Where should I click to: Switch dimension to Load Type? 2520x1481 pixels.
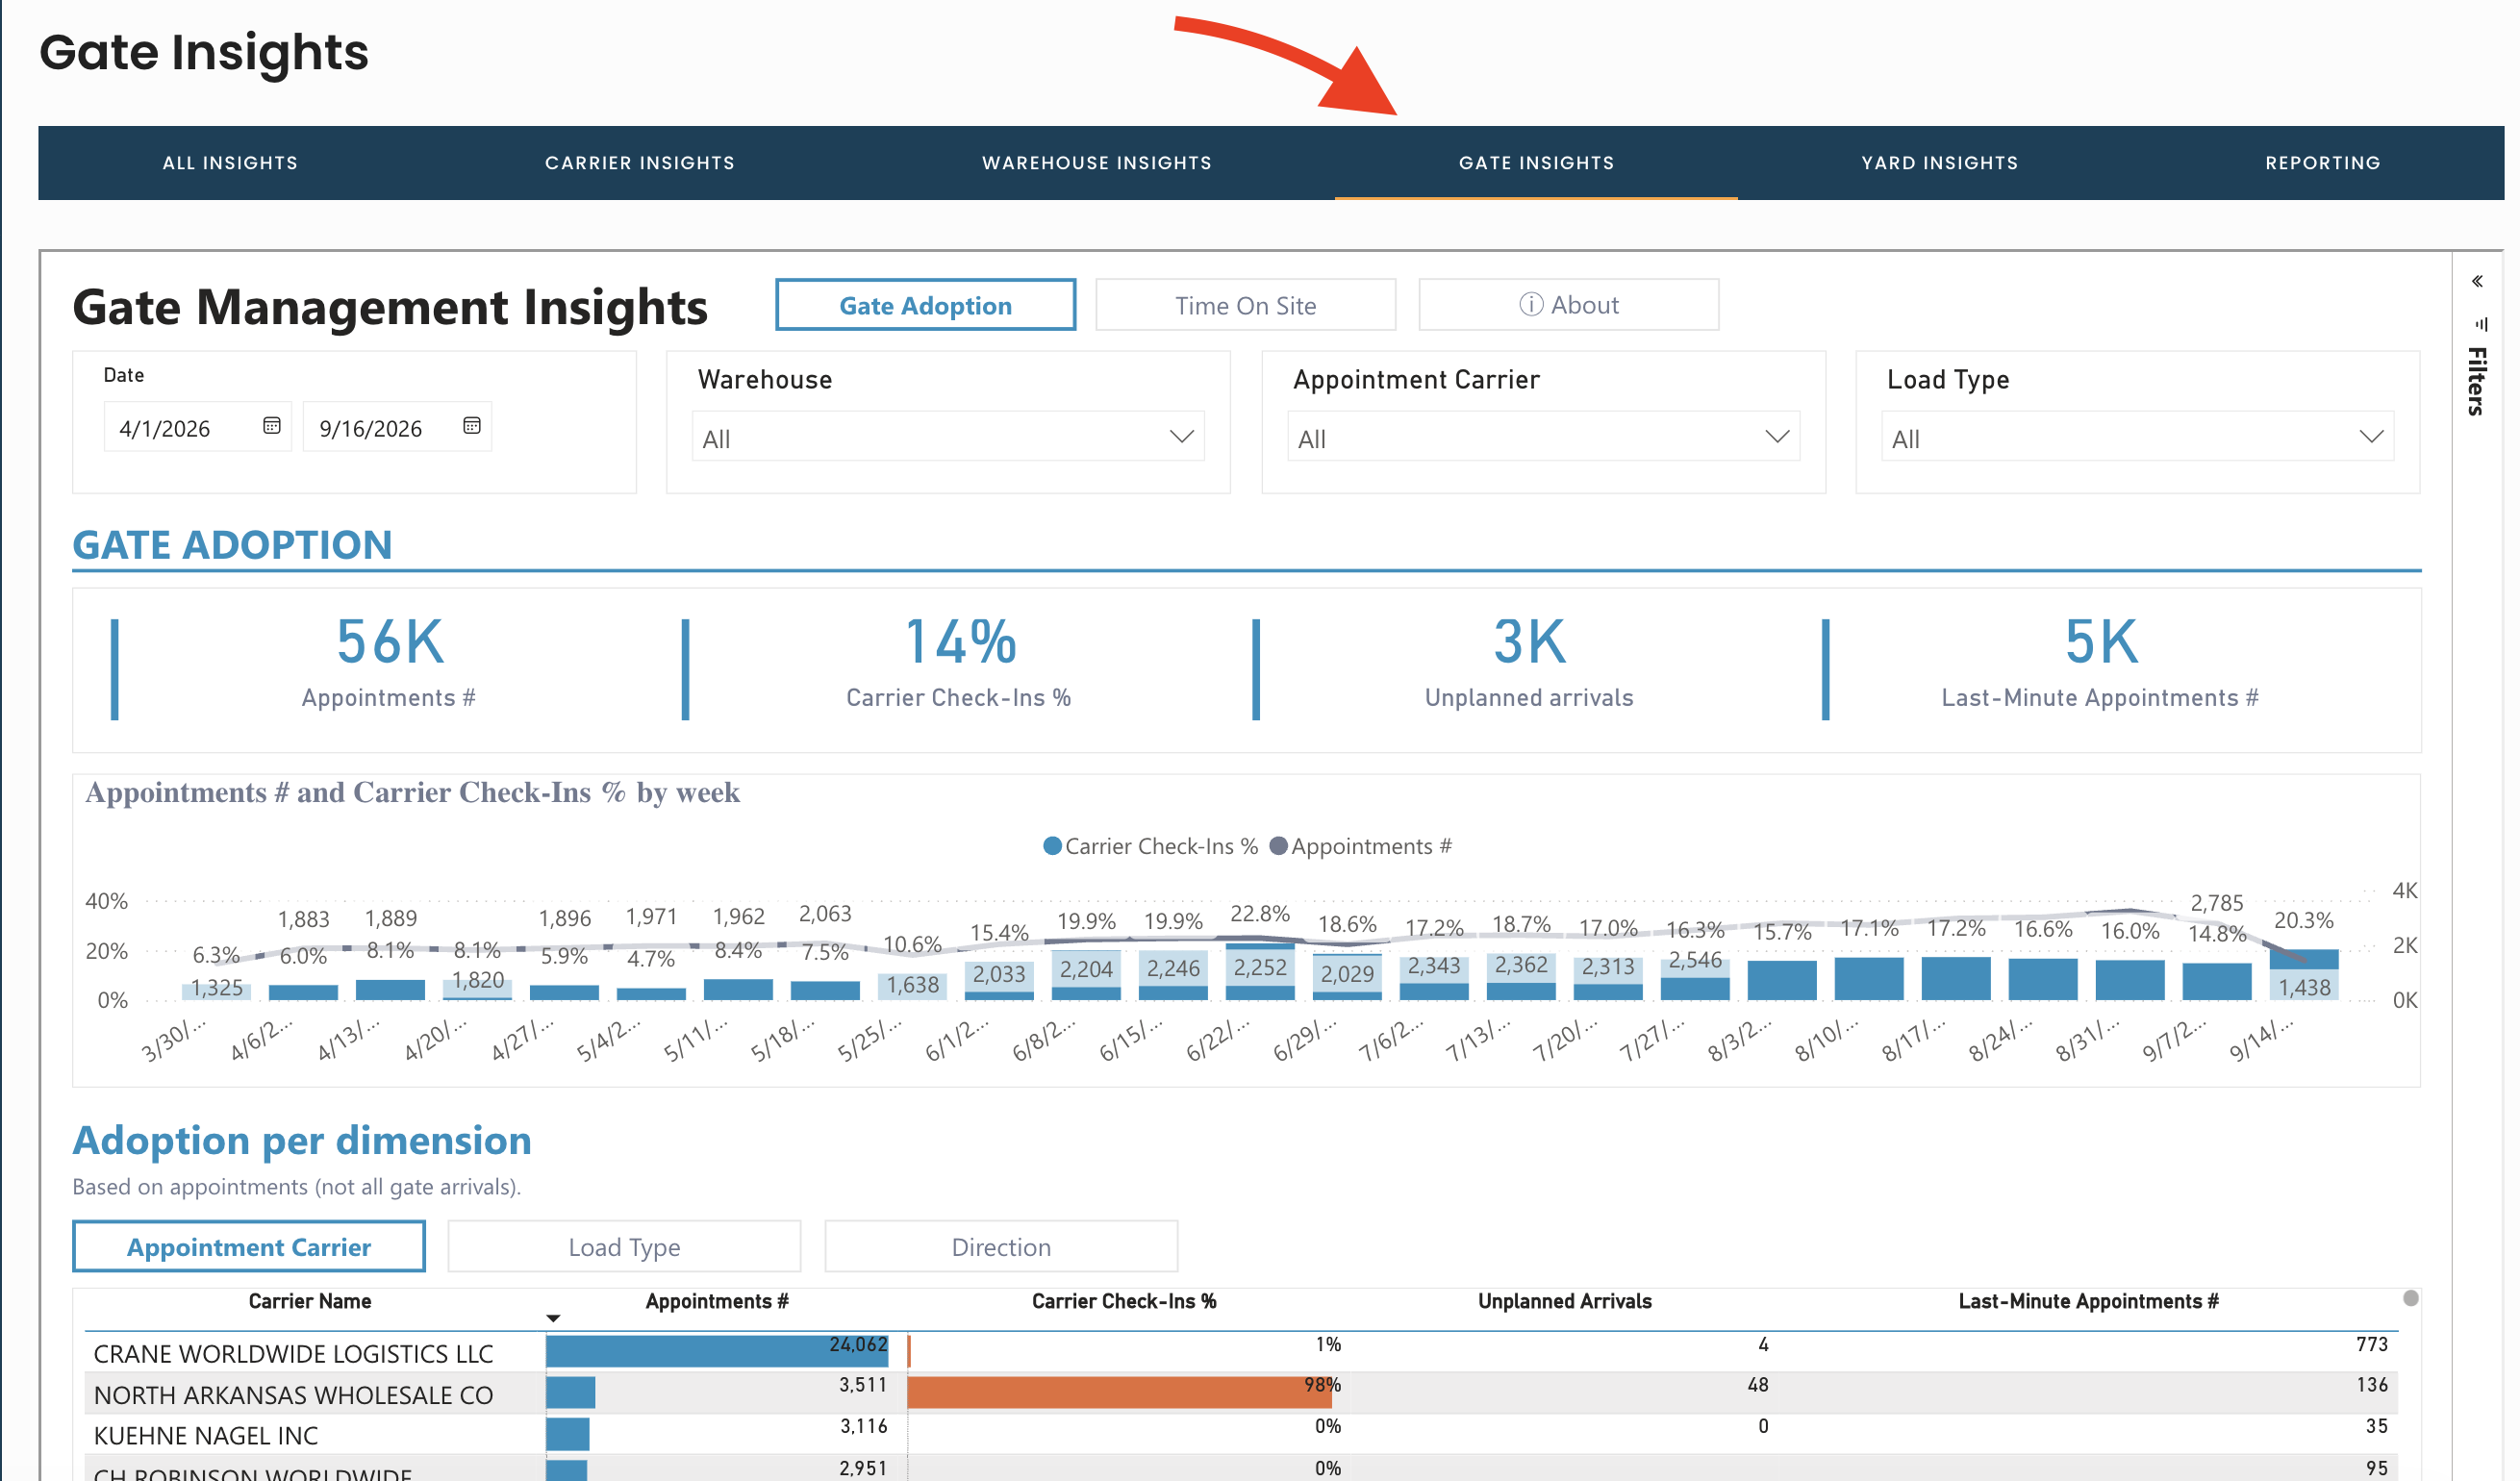624,1247
